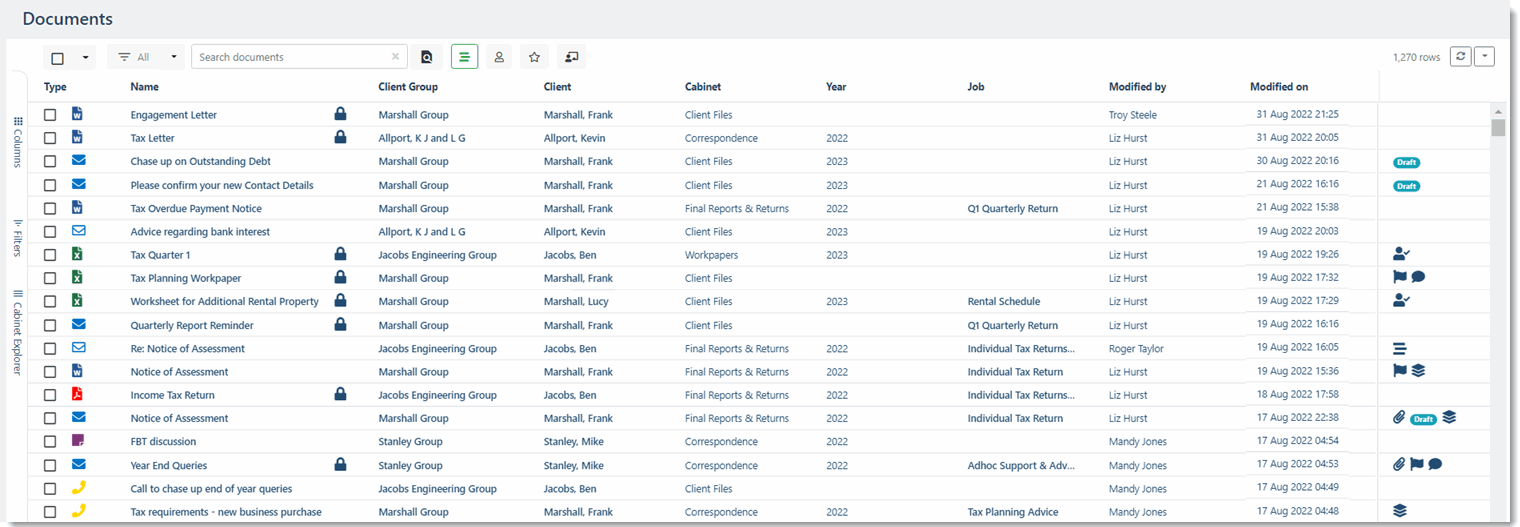The image size is (1520, 527).
Task: Click the Word icon for Engagement Letter
Action: (78, 114)
